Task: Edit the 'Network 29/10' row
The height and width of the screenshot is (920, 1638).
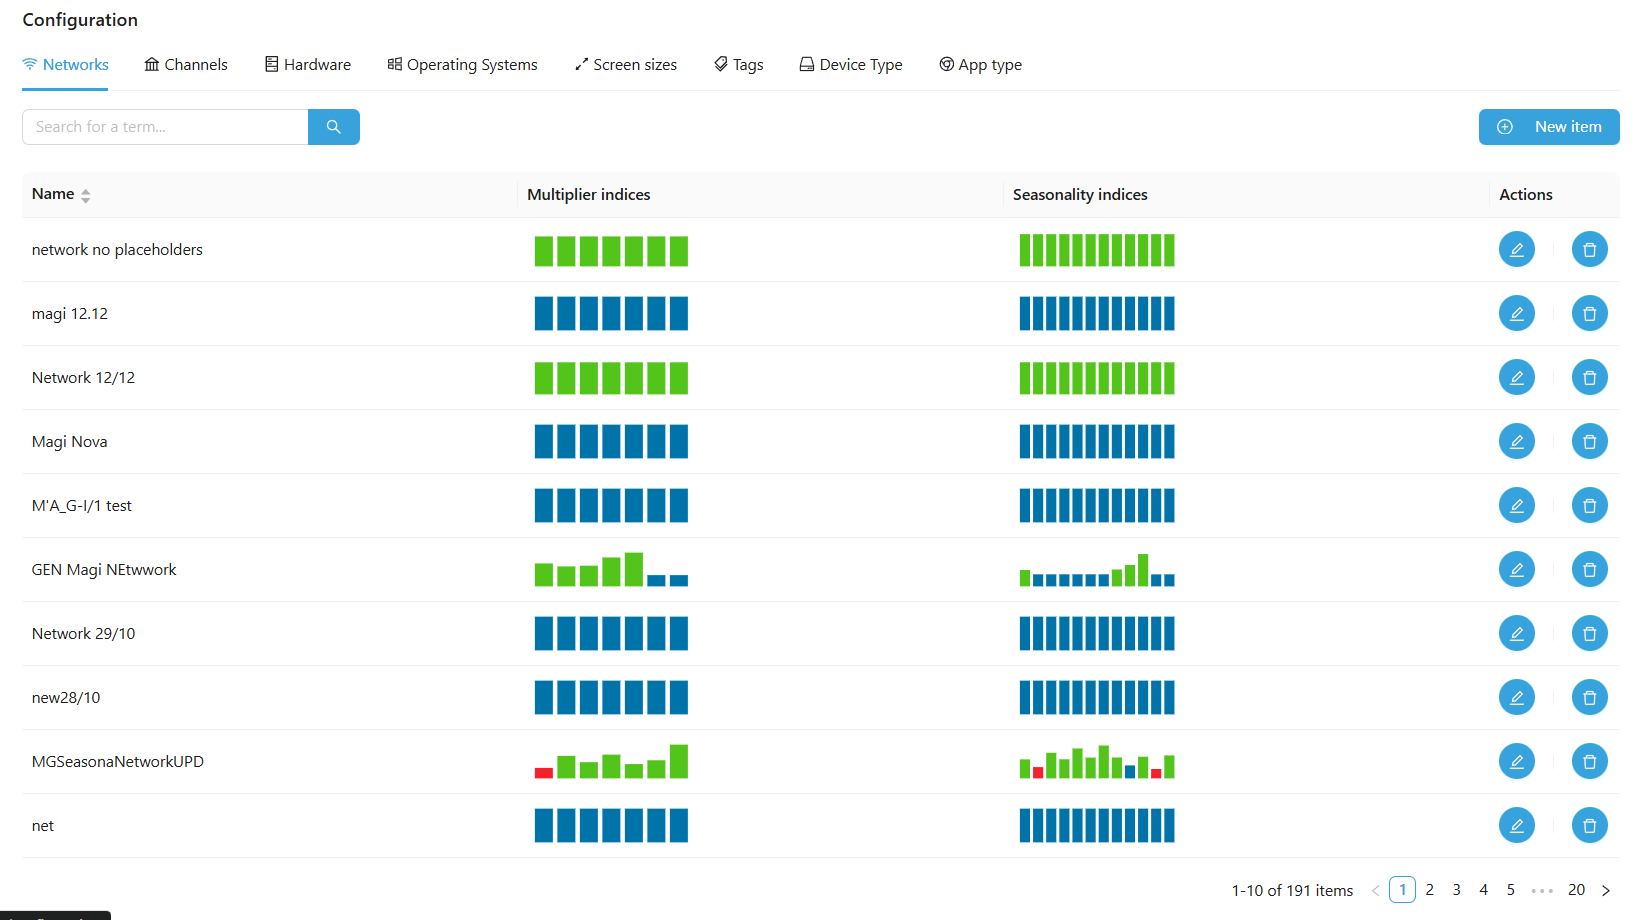Action: (x=1516, y=634)
